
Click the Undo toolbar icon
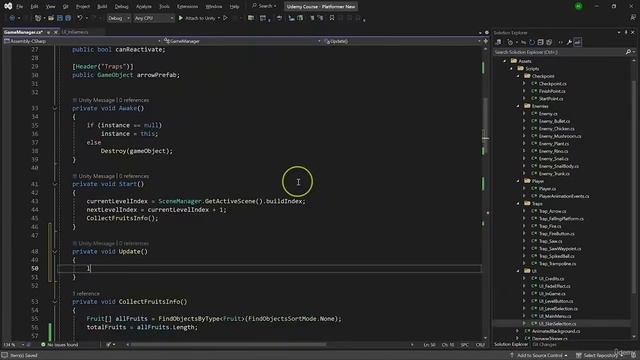(x=80, y=18)
